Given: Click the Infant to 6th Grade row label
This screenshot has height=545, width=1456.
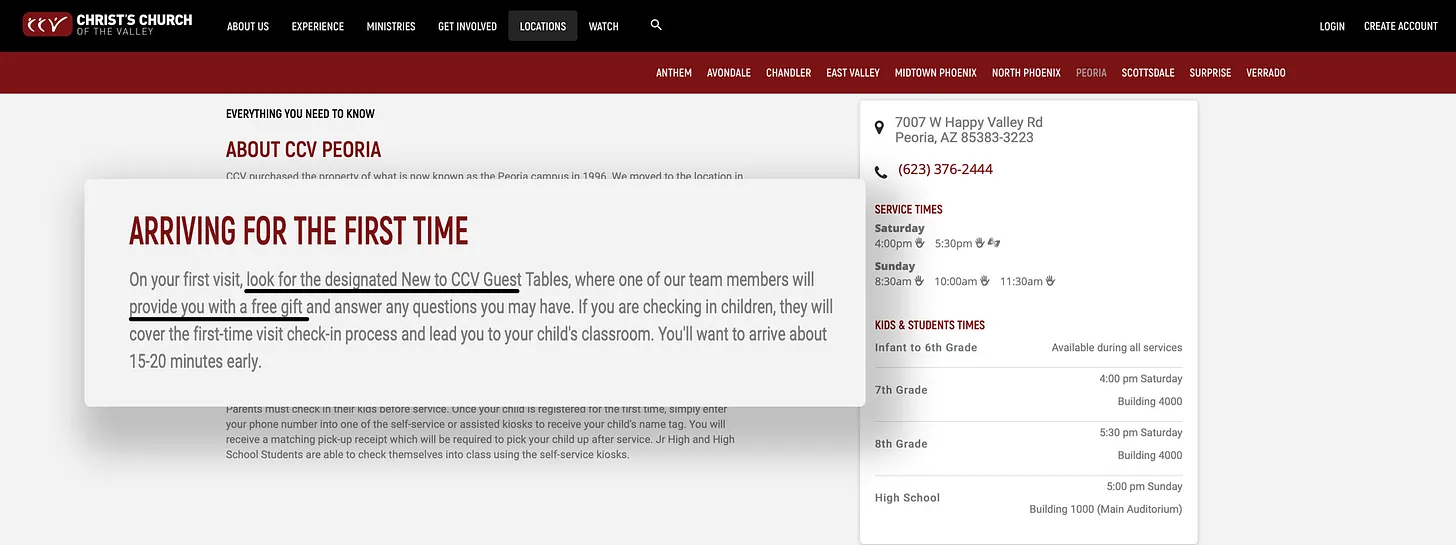Looking at the screenshot, I should (926, 348).
